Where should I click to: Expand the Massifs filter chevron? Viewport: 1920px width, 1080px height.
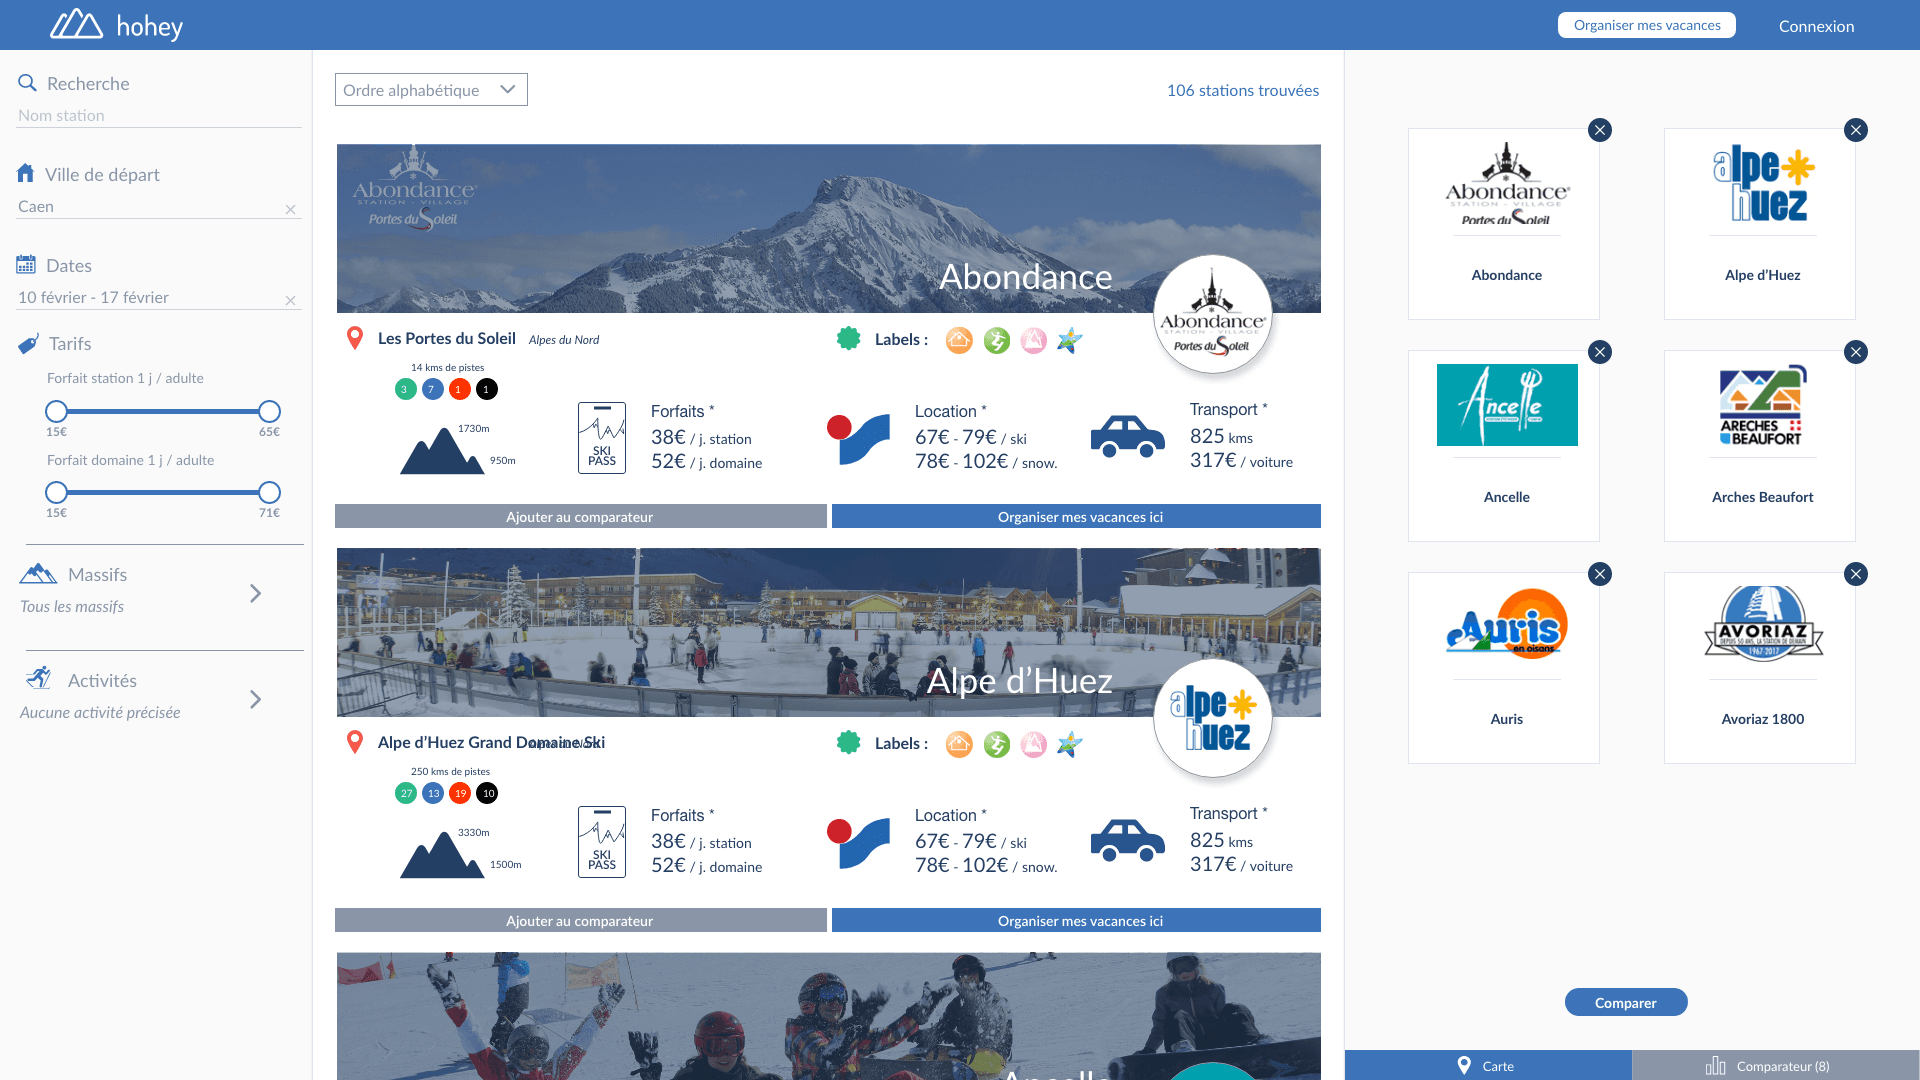(255, 593)
